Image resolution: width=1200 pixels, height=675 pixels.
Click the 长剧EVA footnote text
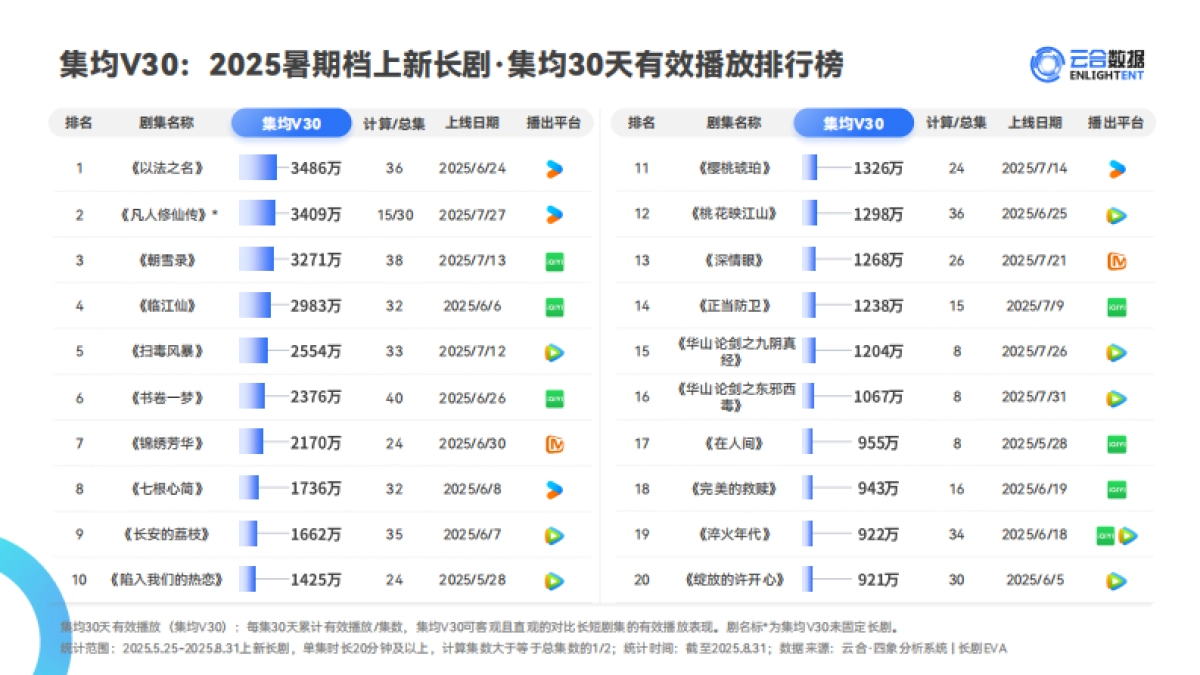(981, 648)
